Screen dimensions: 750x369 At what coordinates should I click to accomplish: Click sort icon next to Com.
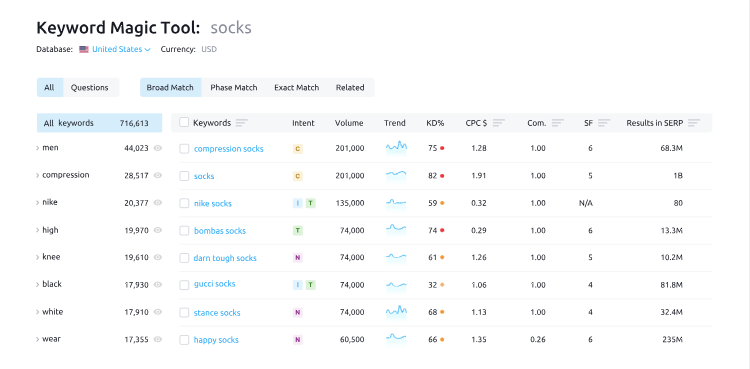pyautogui.click(x=558, y=123)
